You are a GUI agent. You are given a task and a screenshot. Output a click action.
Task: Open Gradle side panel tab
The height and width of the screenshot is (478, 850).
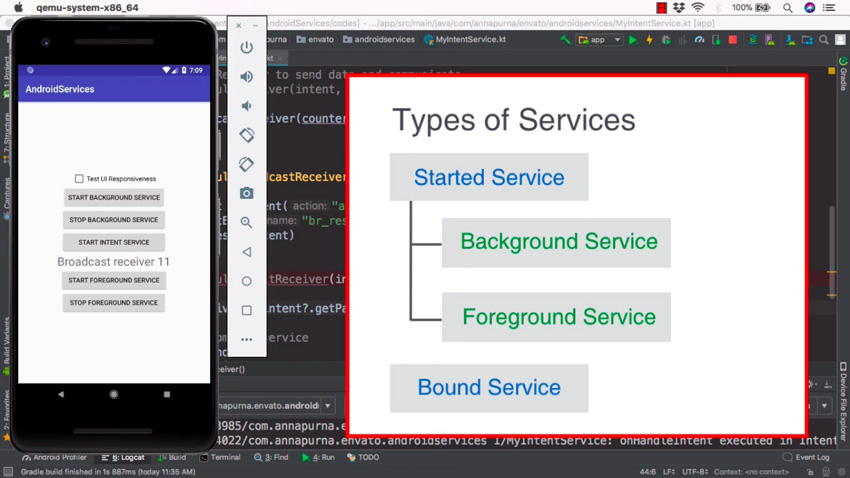pyautogui.click(x=843, y=74)
